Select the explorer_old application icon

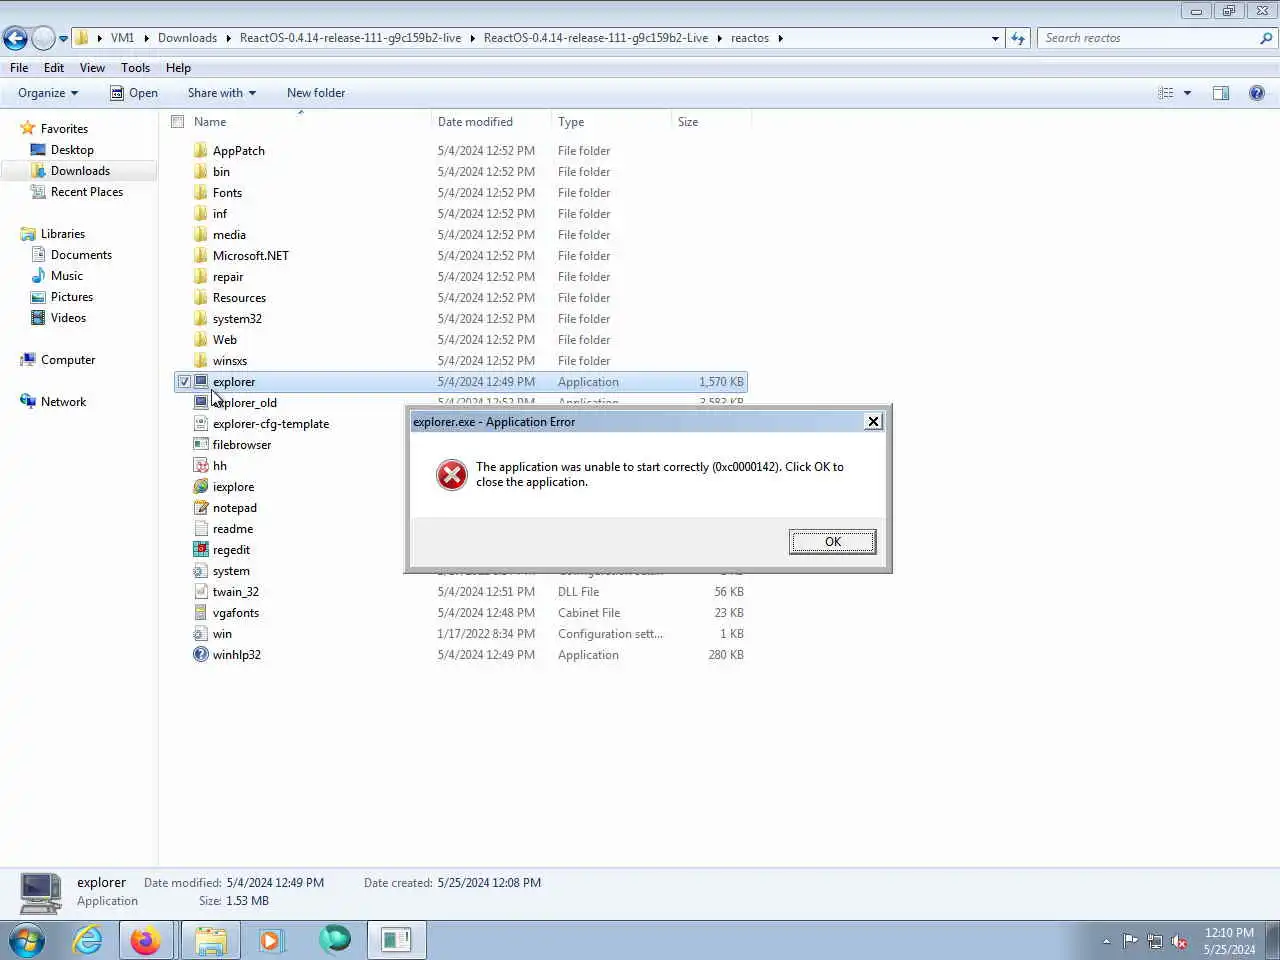200,403
